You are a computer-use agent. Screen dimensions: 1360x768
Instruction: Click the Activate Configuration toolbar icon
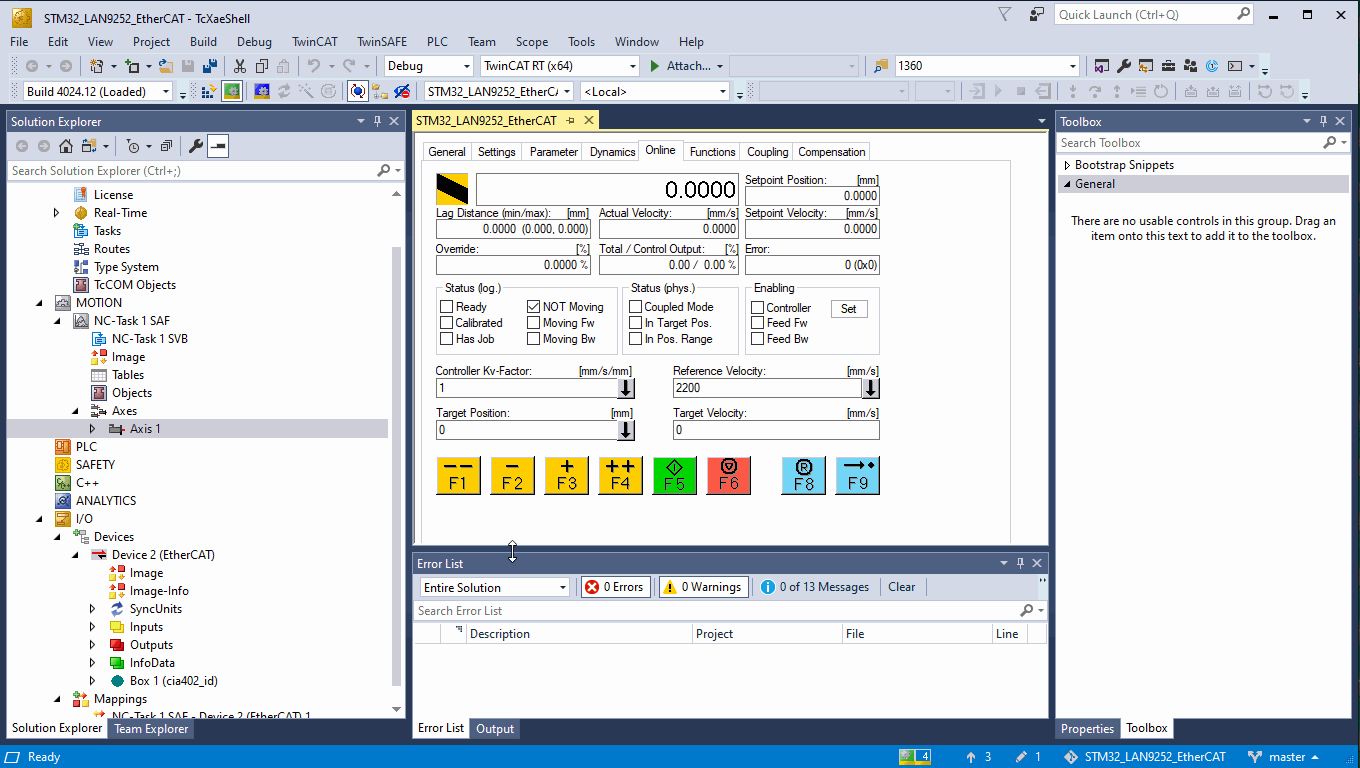coord(209,91)
